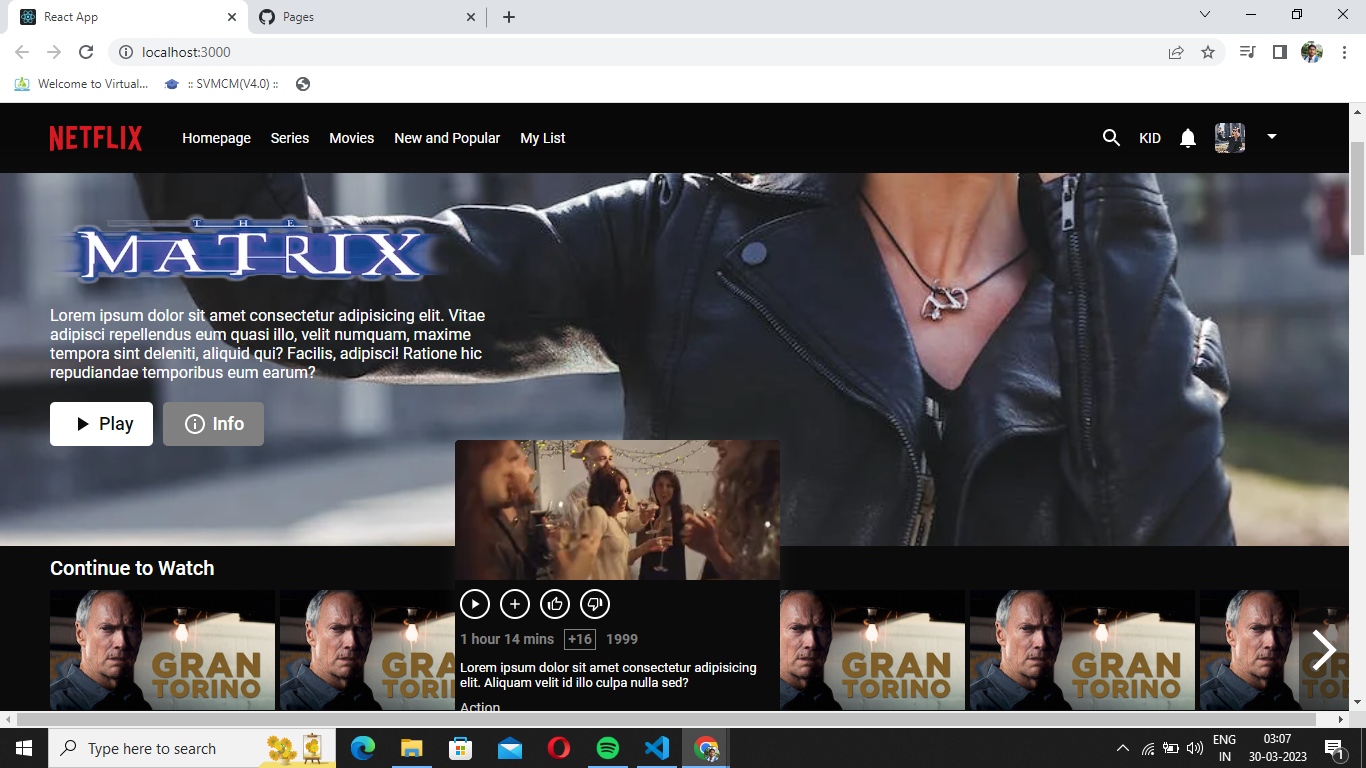
Task: Close the Pages tab
Action: click(x=471, y=17)
